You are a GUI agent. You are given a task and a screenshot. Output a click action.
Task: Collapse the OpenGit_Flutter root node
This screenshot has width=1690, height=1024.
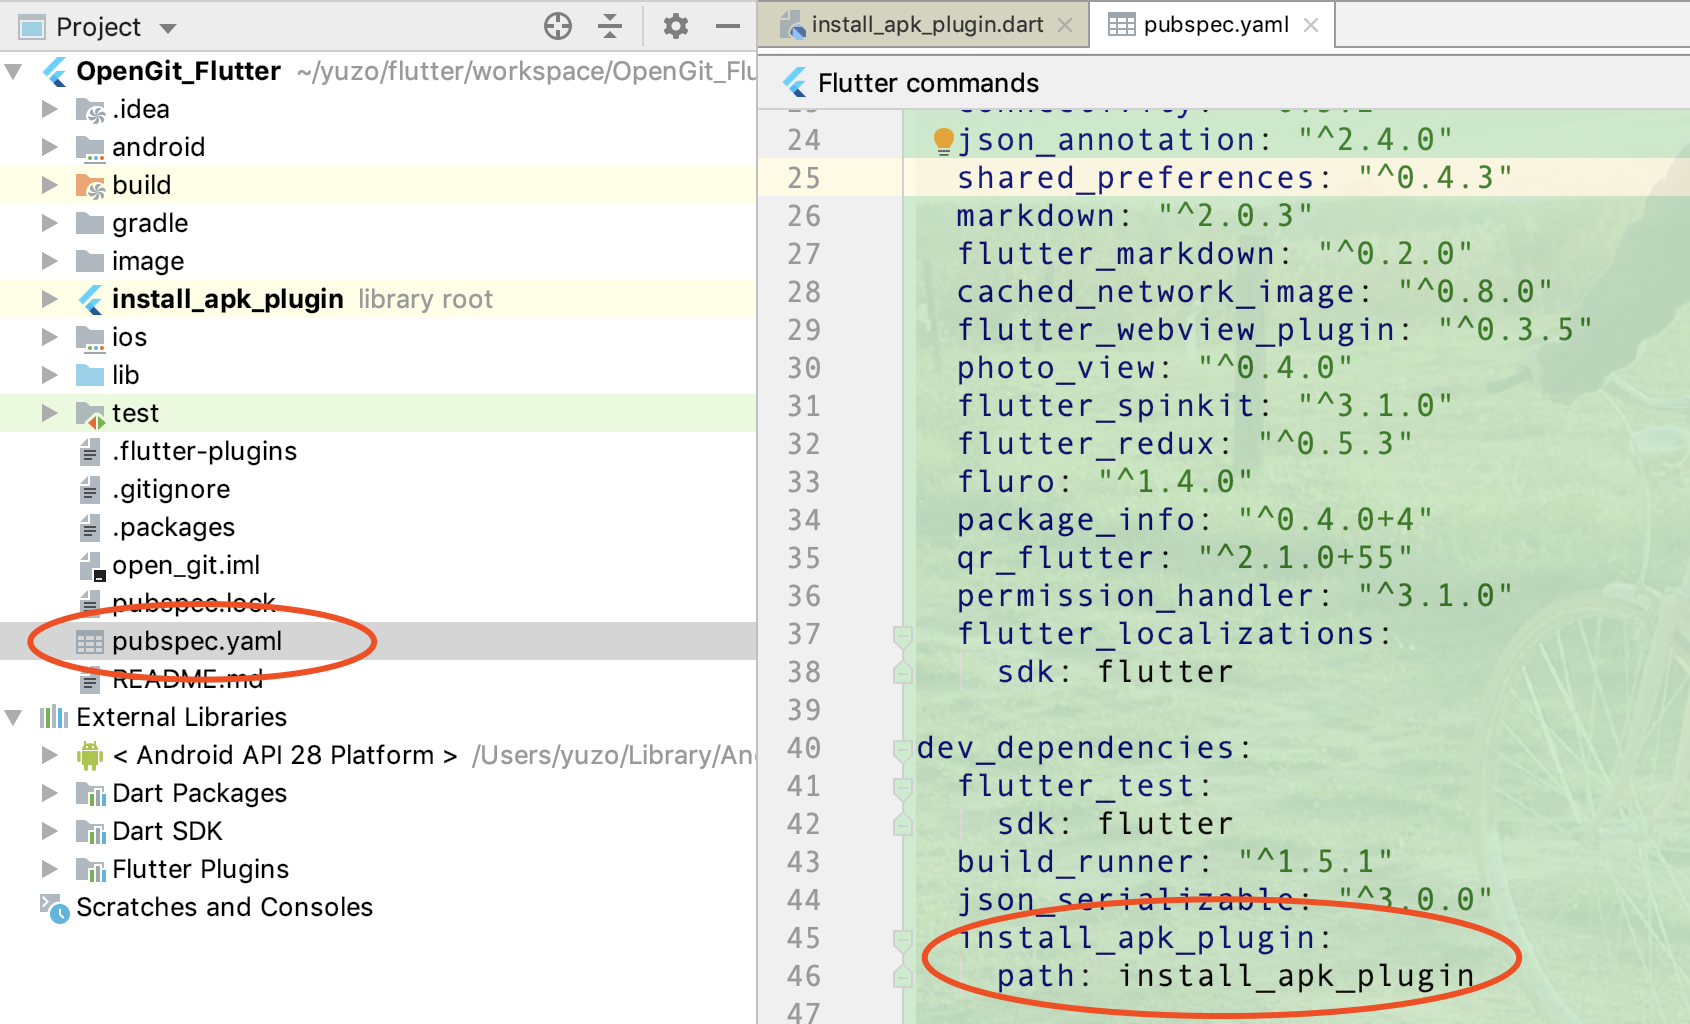pyautogui.click(x=14, y=71)
